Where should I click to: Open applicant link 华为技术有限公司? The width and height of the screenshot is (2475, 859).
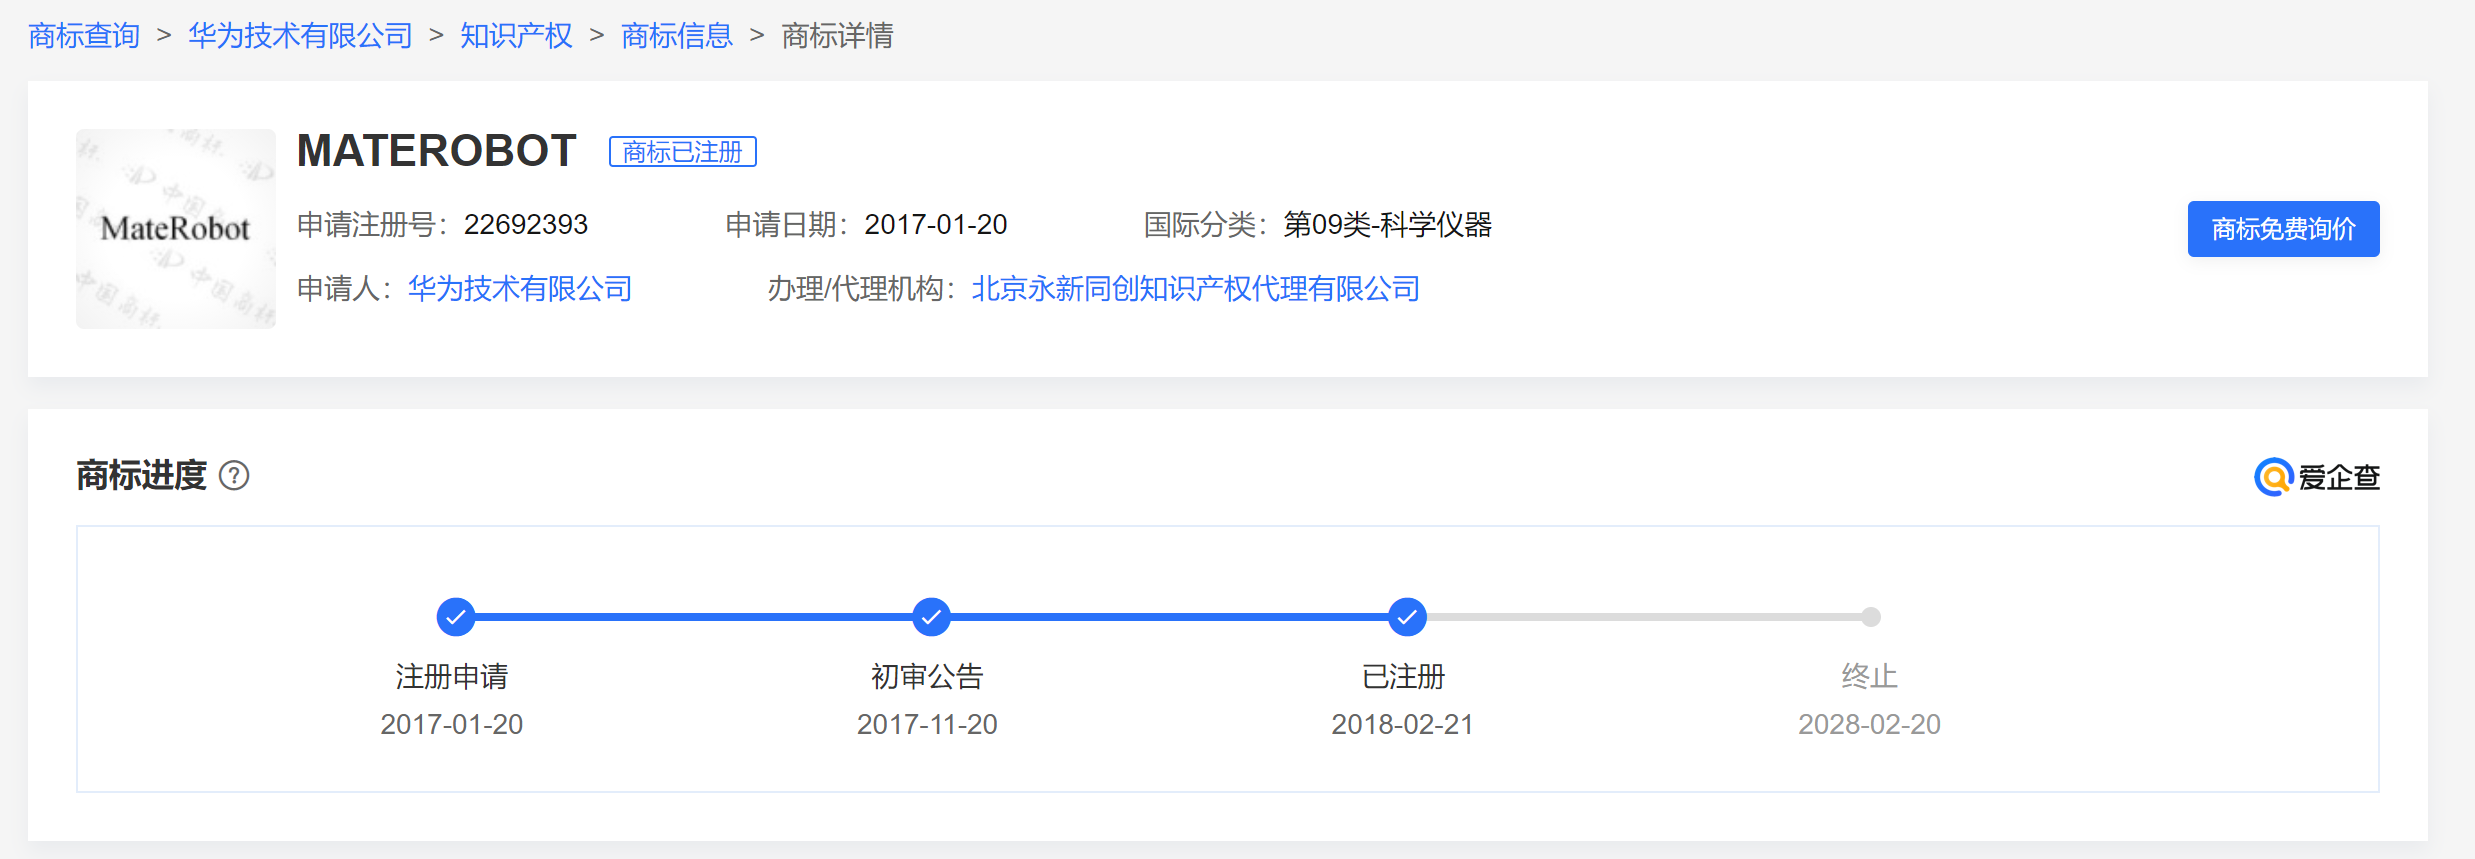(x=520, y=289)
